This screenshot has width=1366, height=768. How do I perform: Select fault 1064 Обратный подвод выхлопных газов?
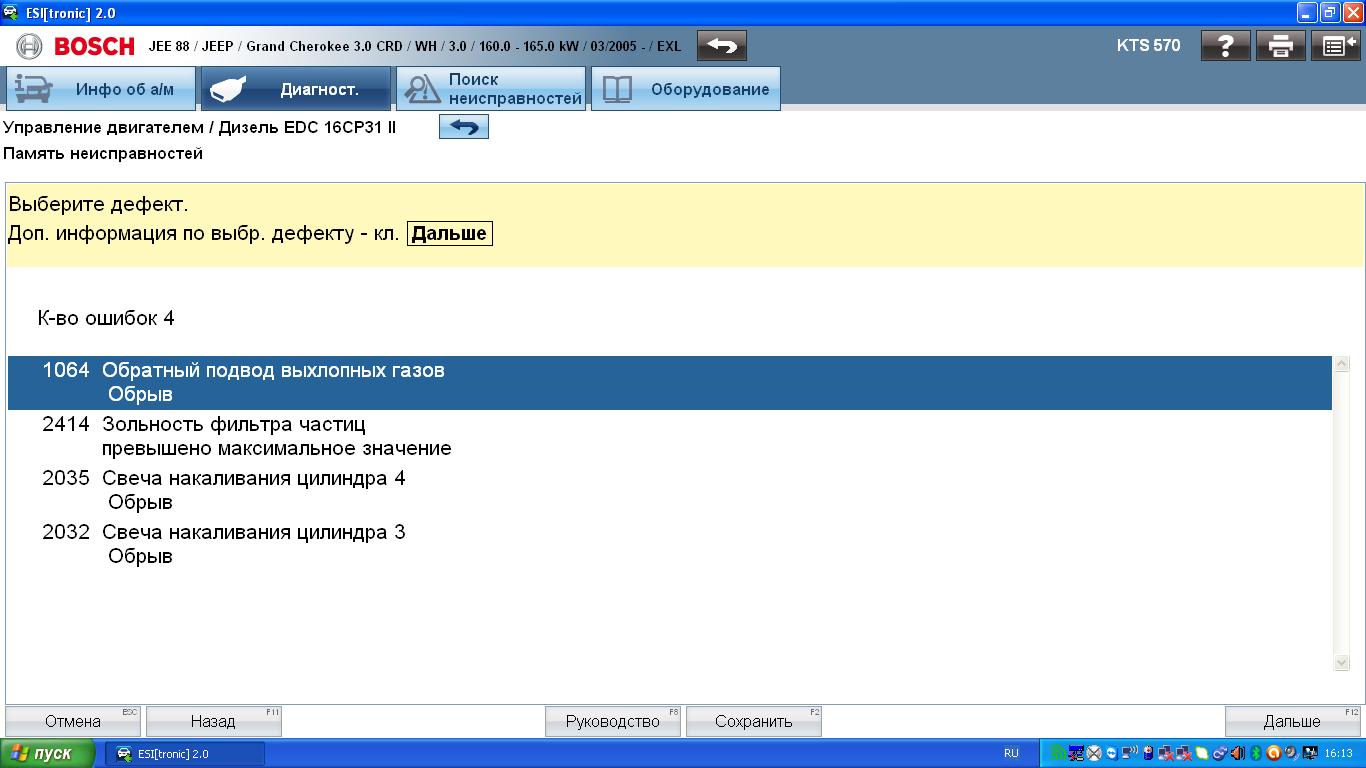coord(670,382)
